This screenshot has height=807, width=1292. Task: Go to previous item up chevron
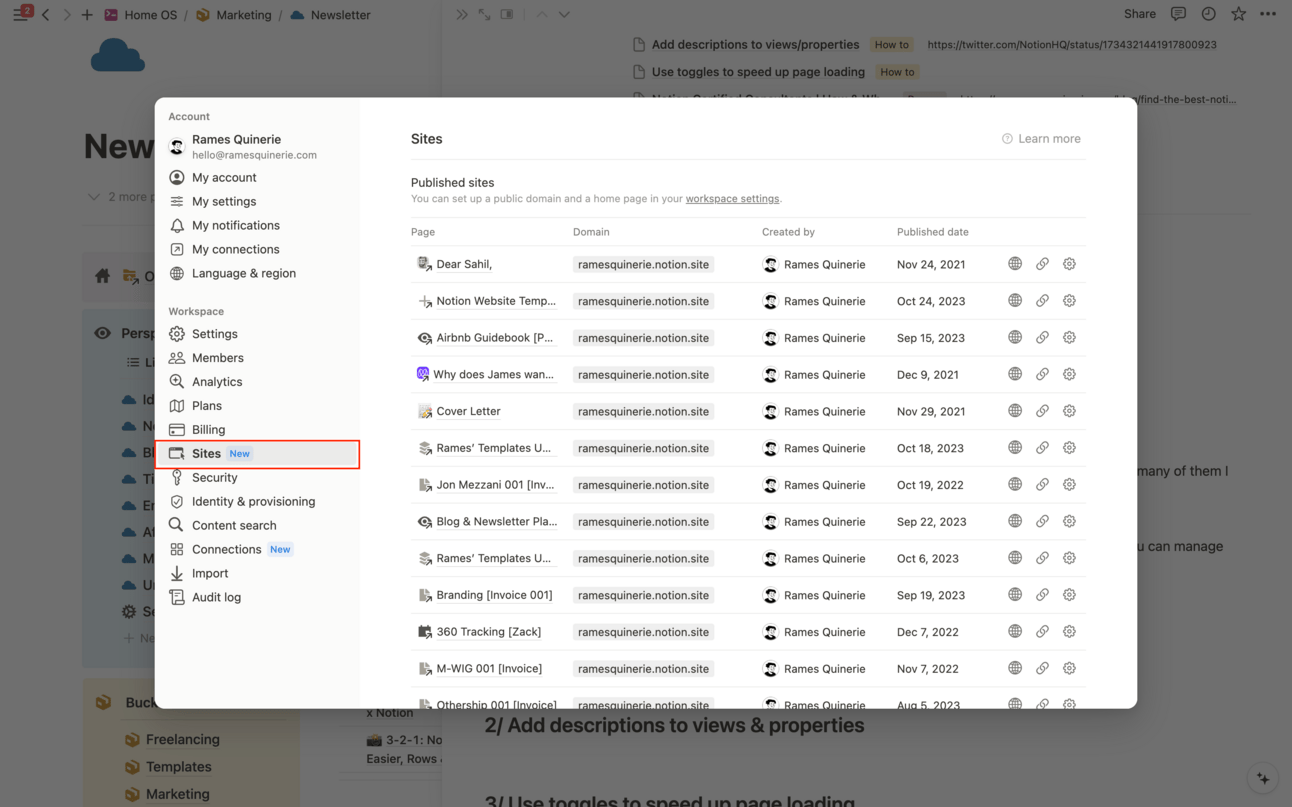542,15
